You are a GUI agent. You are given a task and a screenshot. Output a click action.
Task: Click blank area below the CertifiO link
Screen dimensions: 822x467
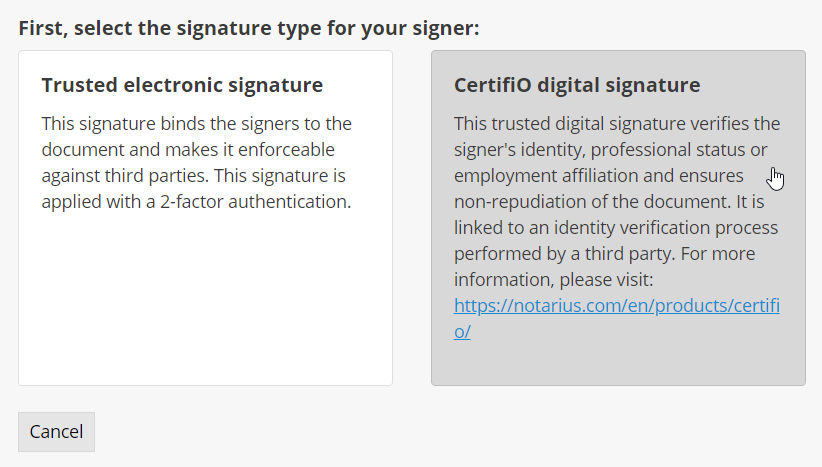pyautogui.click(x=618, y=363)
